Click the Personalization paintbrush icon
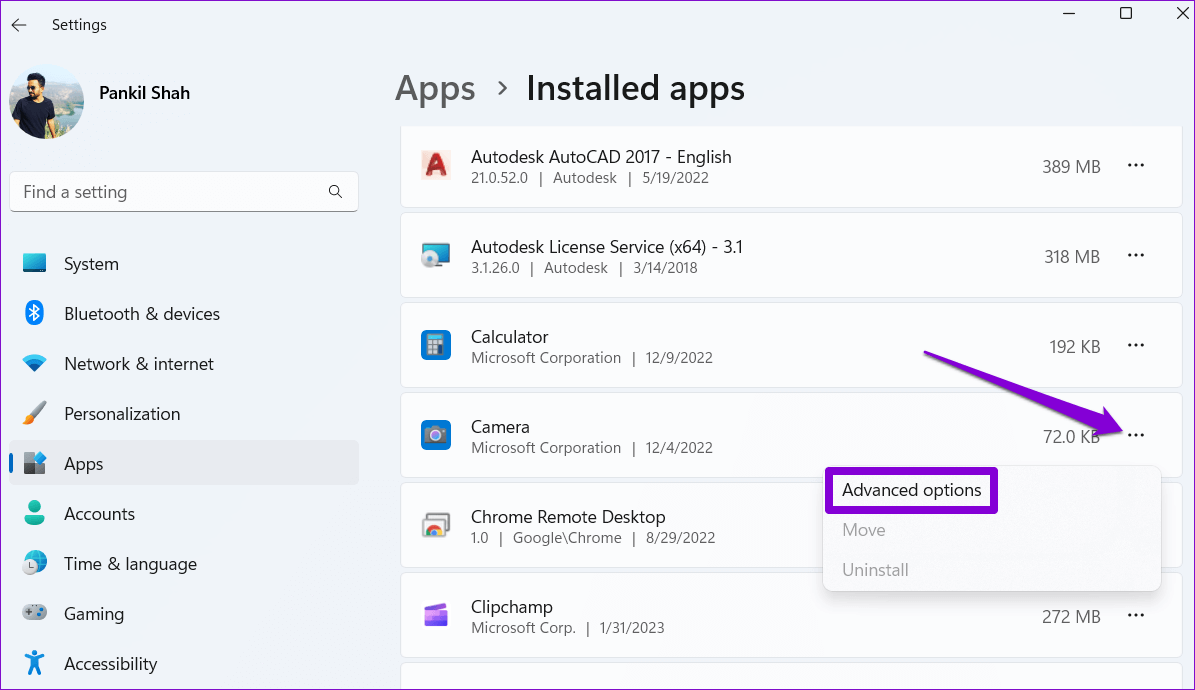This screenshot has width=1195, height=690. (34, 413)
